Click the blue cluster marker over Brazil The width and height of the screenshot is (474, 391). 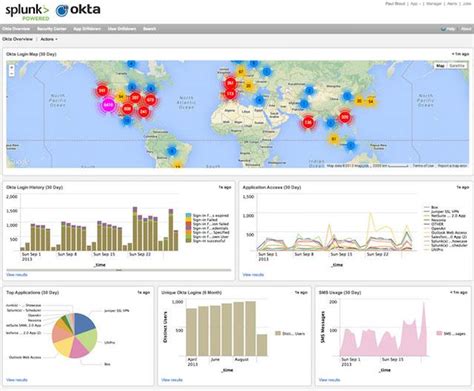pos(172,151)
